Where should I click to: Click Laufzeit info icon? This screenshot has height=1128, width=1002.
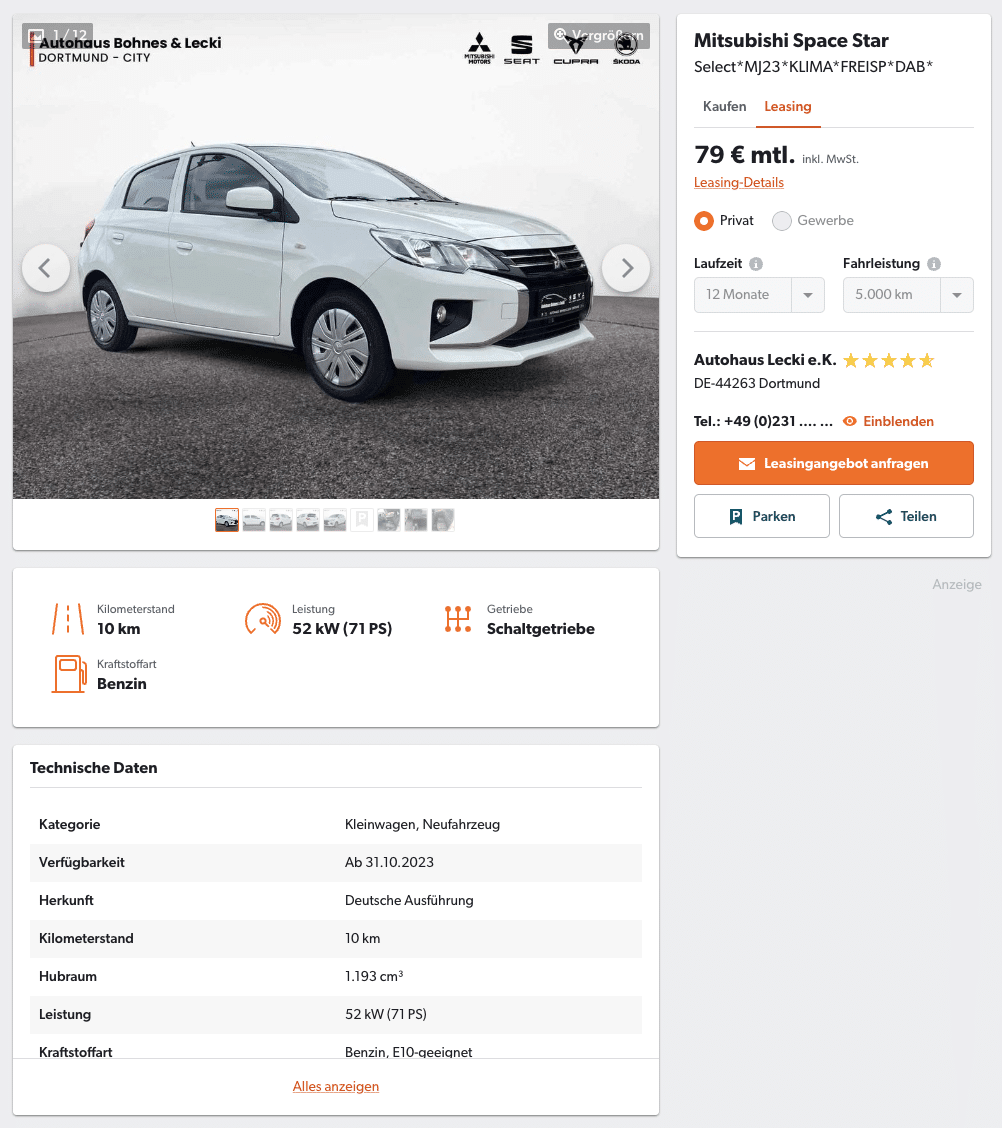pyautogui.click(x=756, y=264)
